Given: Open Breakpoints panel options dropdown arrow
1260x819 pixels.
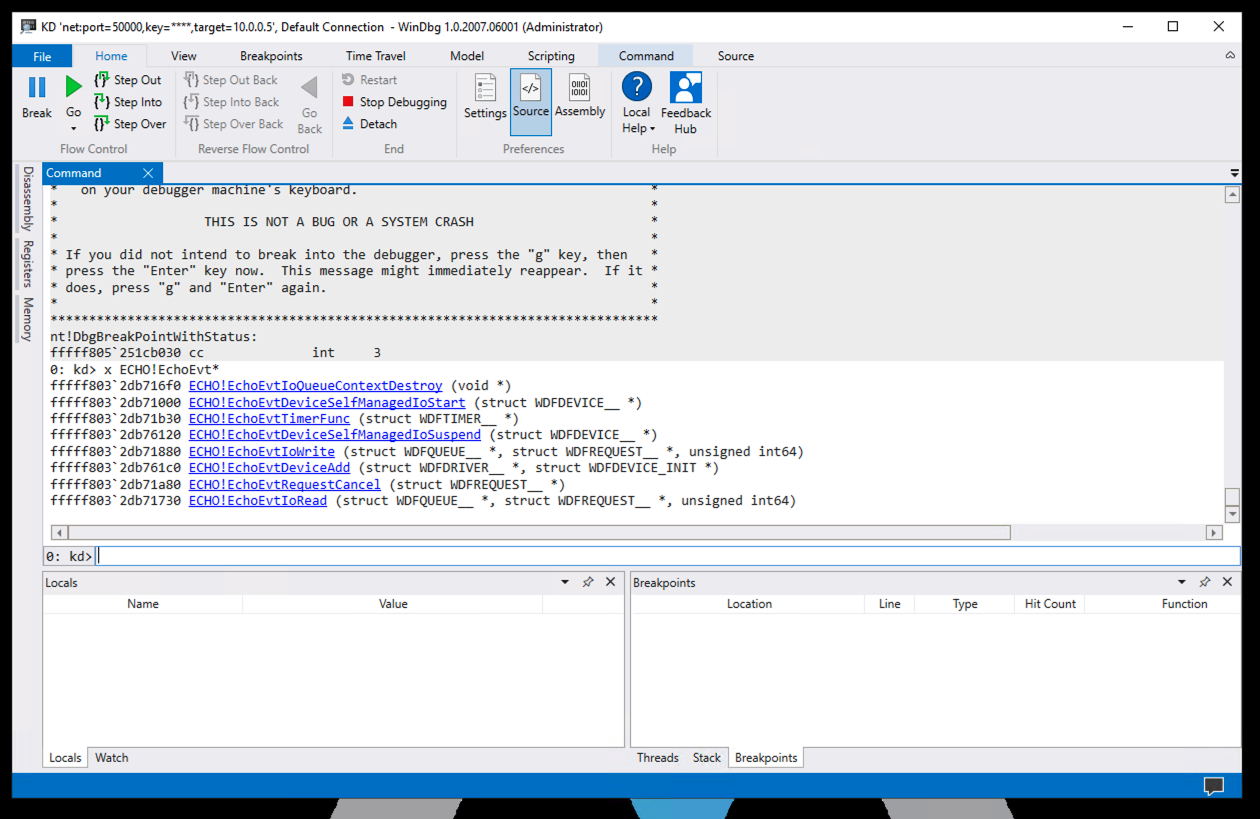Looking at the screenshot, I should pos(1181,582).
